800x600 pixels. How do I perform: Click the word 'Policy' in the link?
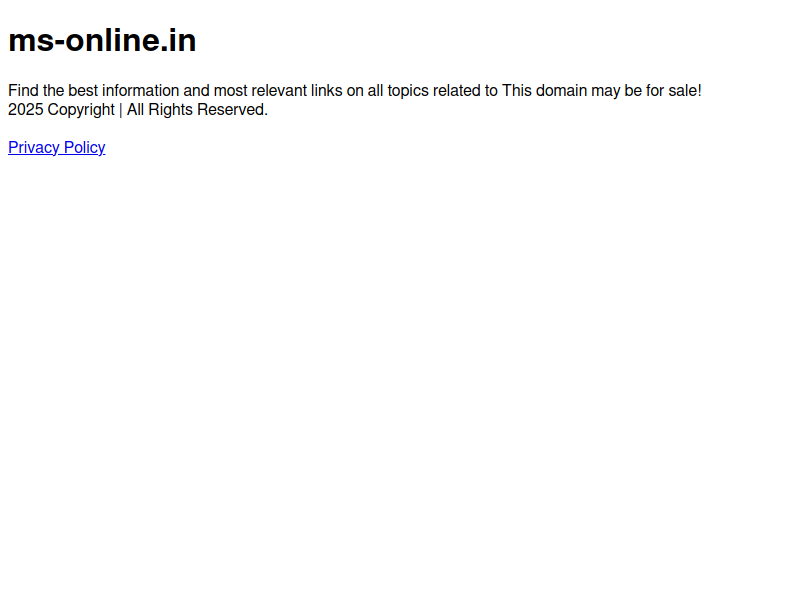pyautogui.click(x=85, y=147)
